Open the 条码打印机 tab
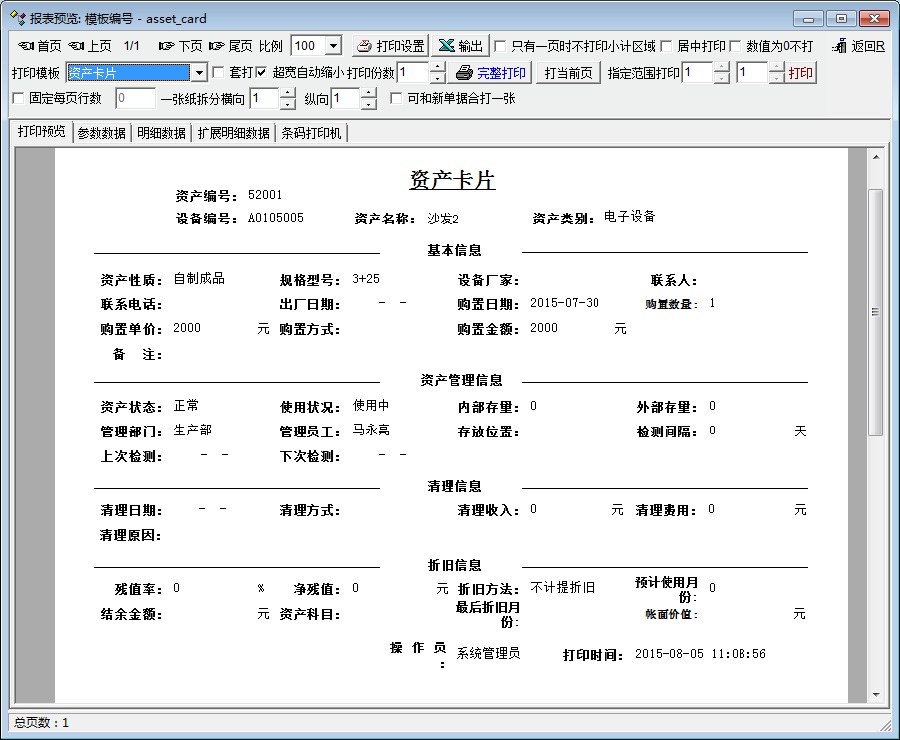Screen dimensions: 900x740 point(311,133)
